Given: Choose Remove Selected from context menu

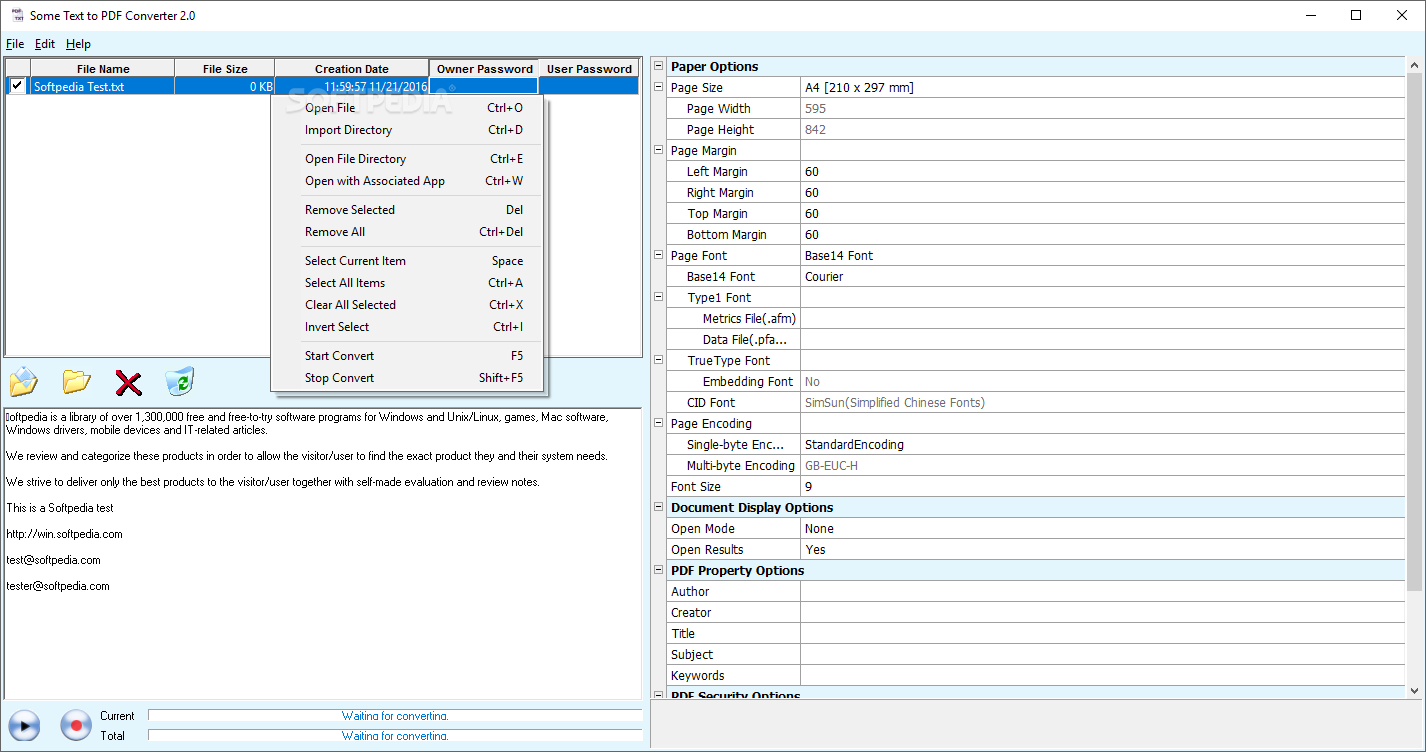Looking at the screenshot, I should (x=407, y=210).
